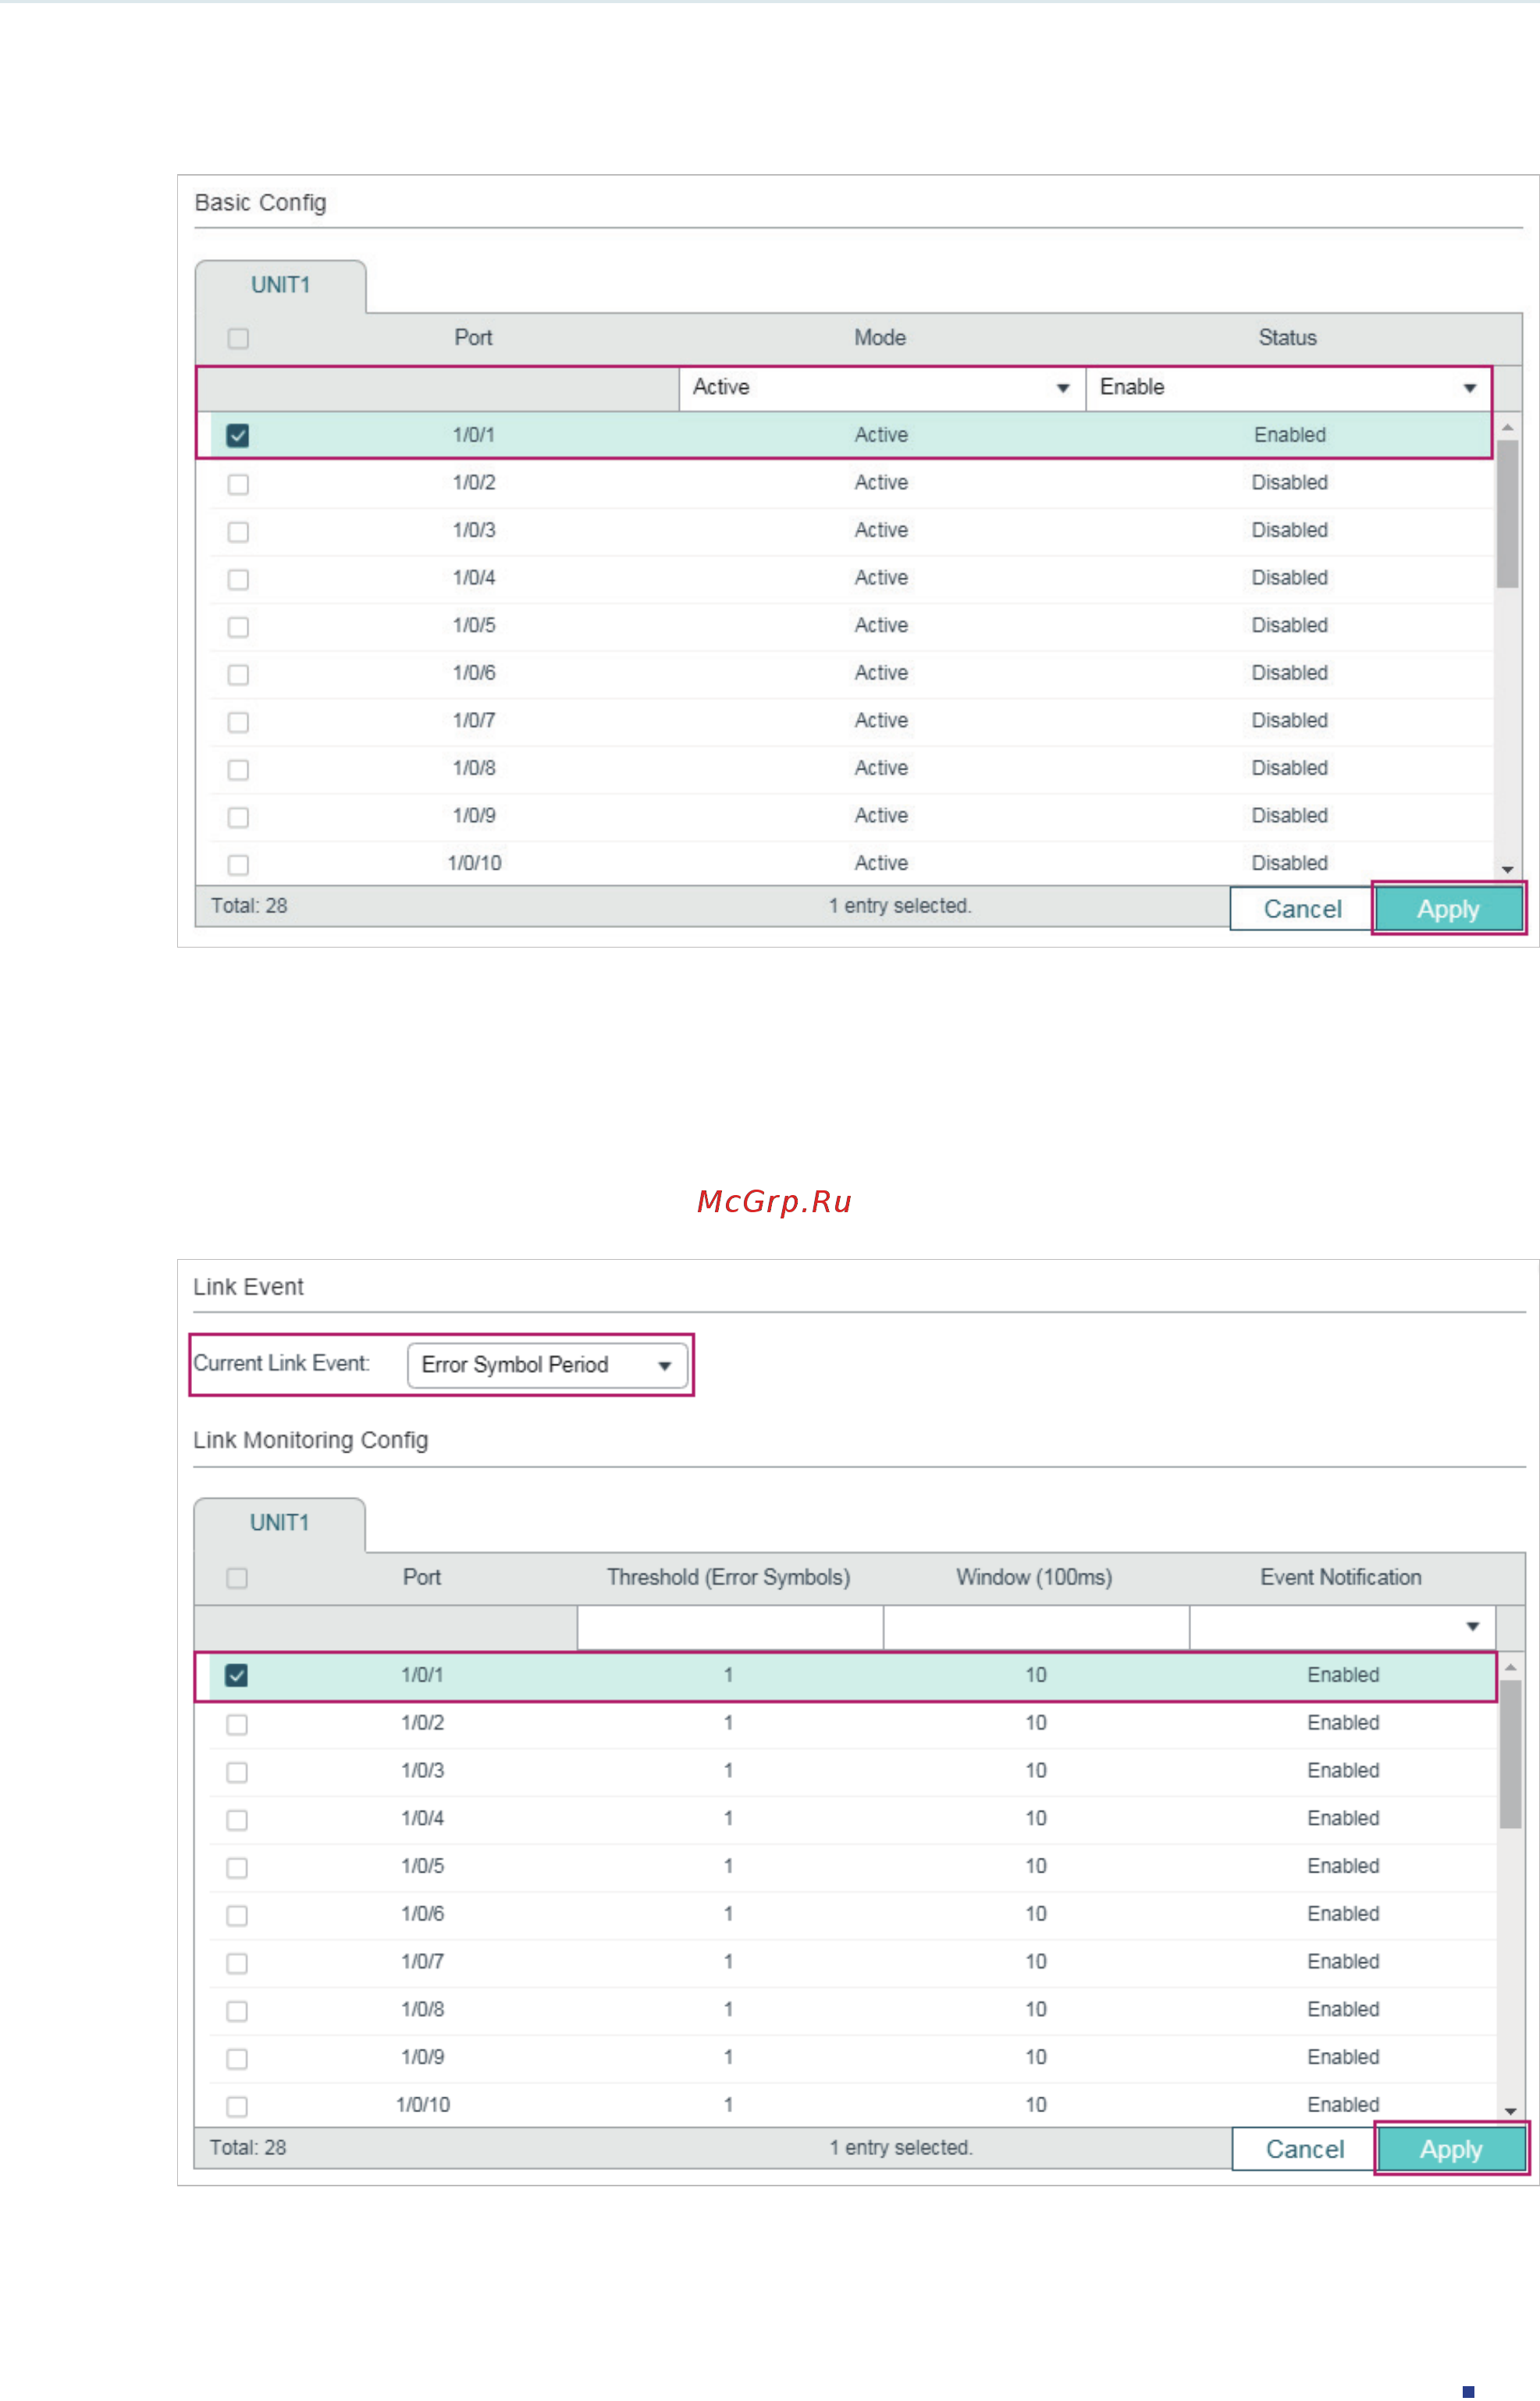Uncheck port 1/0/1 in Link Monitoring table

237,1675
